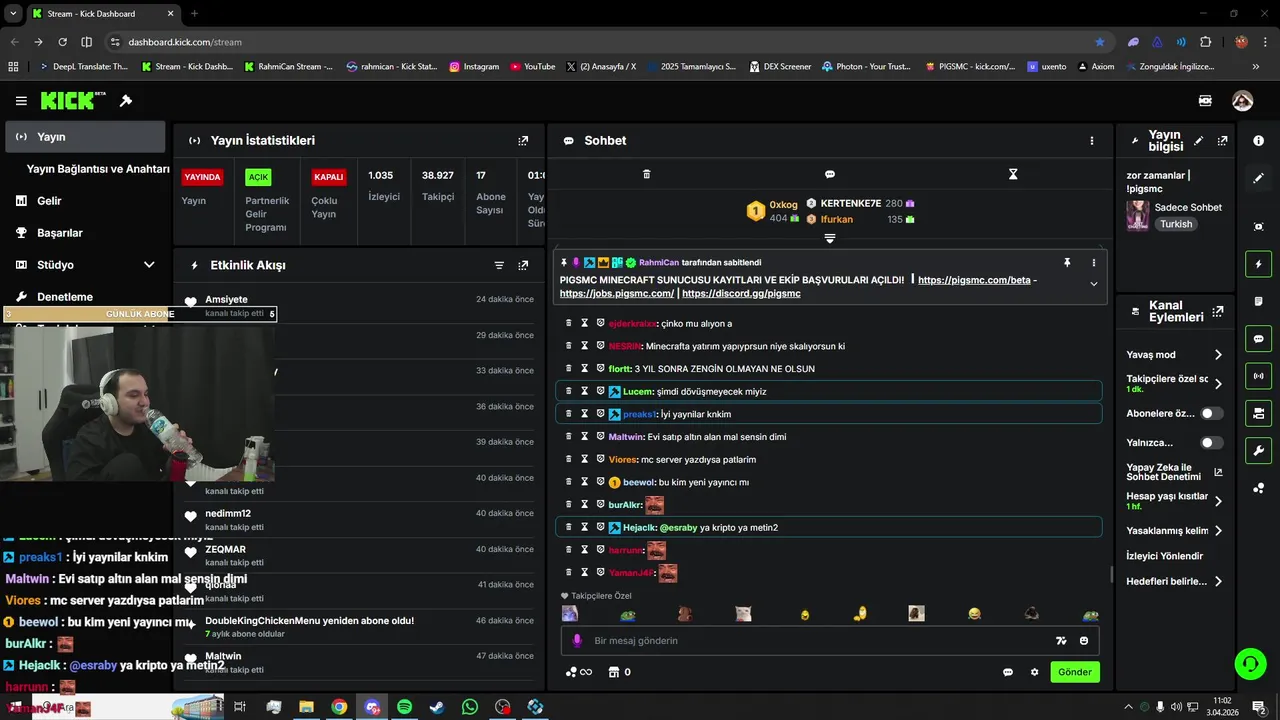
Task: Open Sohbet panel three-dot menu
Action: [1092, 141]
